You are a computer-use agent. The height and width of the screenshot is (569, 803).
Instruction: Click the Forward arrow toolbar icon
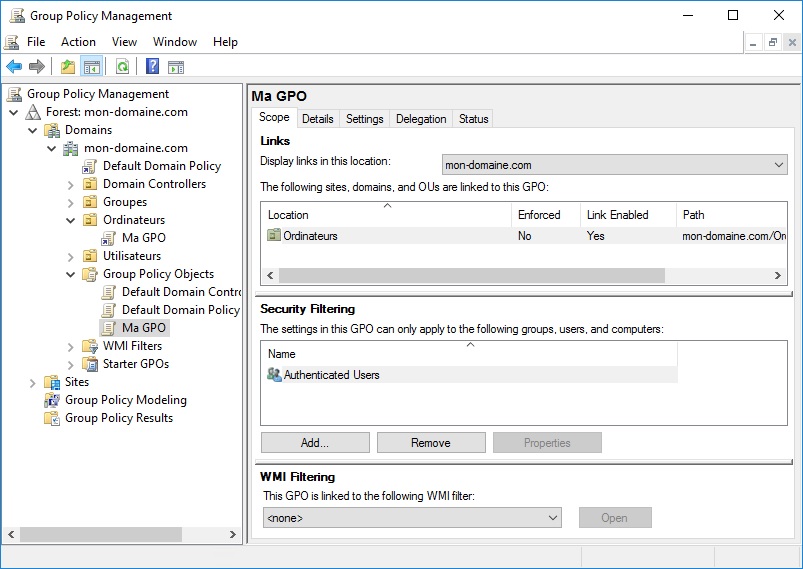click(37, 67)
